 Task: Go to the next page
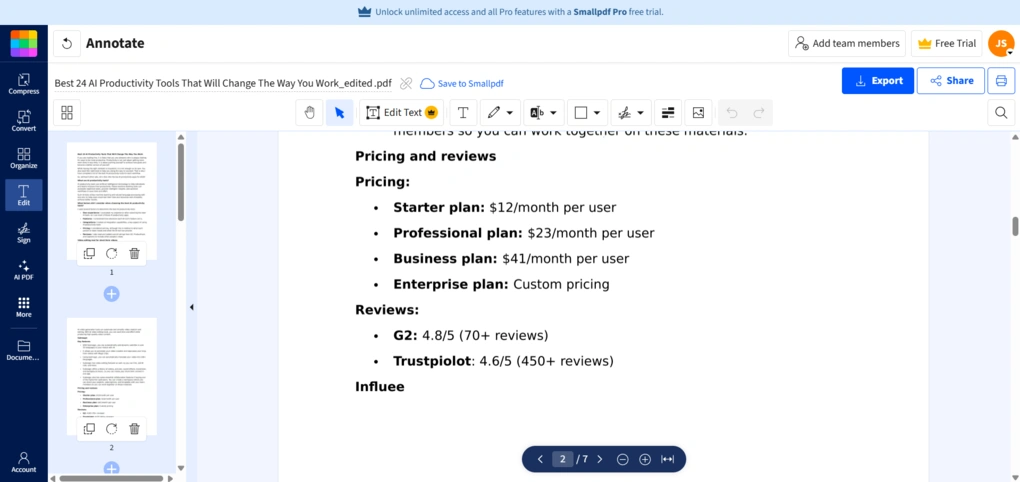(600, 459)
